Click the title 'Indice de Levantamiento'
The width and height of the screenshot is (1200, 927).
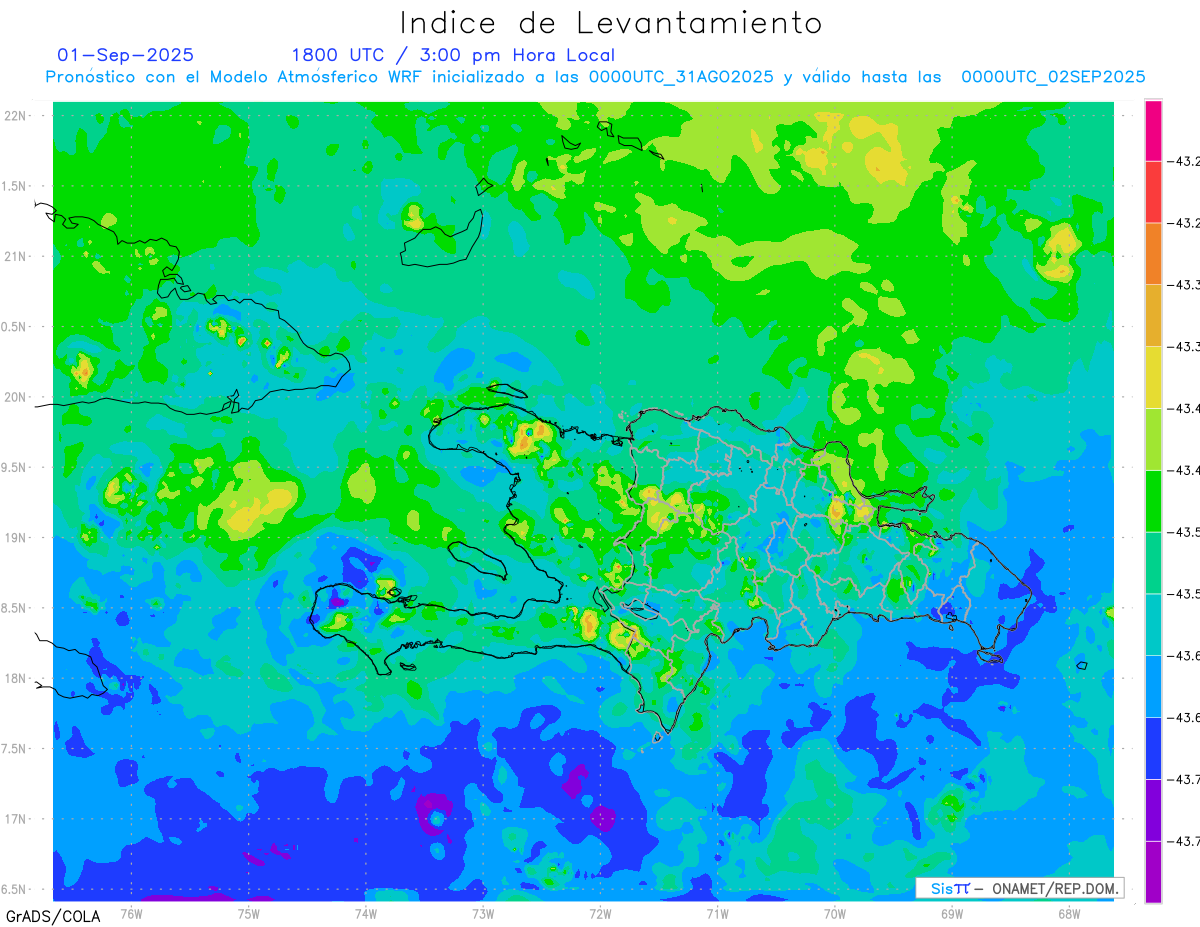pyautogui.click(x=611, y=23)
